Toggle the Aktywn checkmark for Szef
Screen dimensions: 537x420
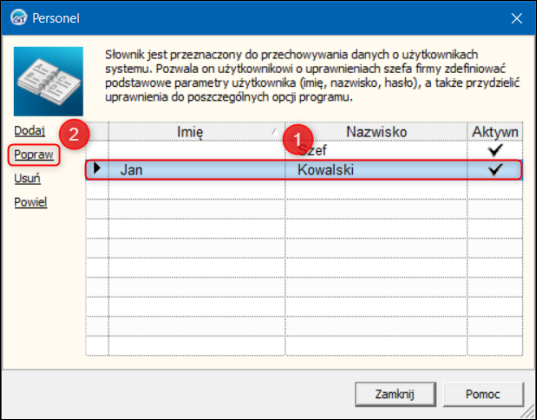(x=495, y=150)
